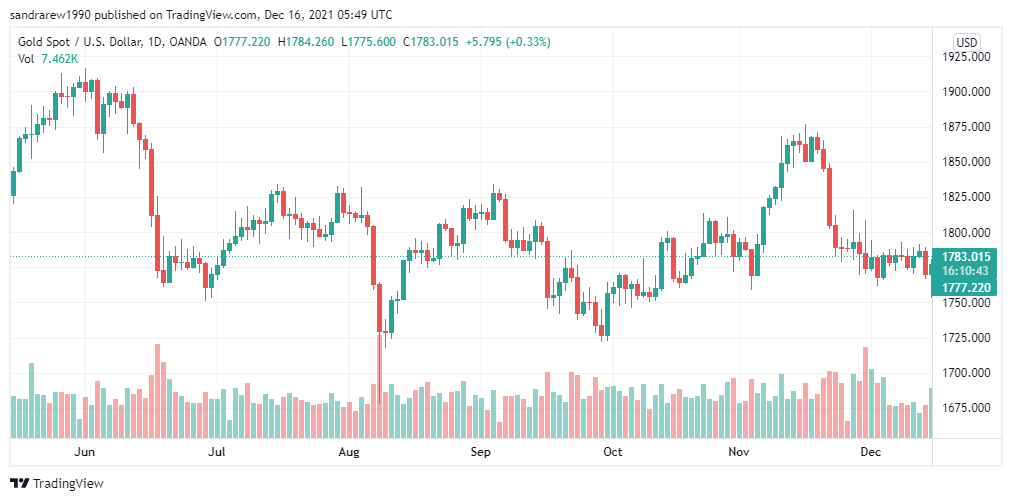Click the 1675.000 price scale label
The image size is (1012, 501).
(967, 407)
